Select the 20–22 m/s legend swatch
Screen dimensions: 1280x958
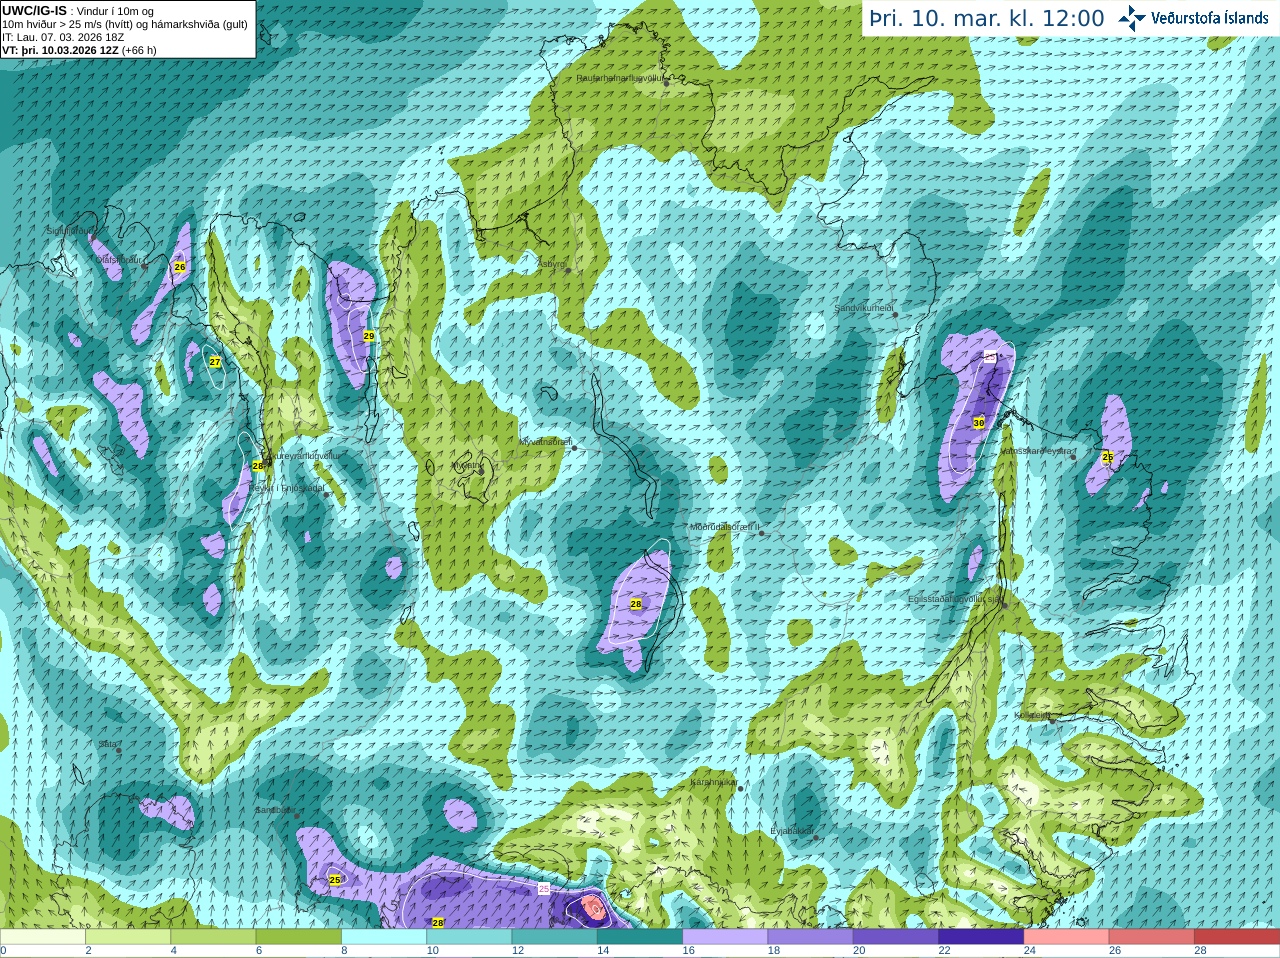click(x=896, y=937)
